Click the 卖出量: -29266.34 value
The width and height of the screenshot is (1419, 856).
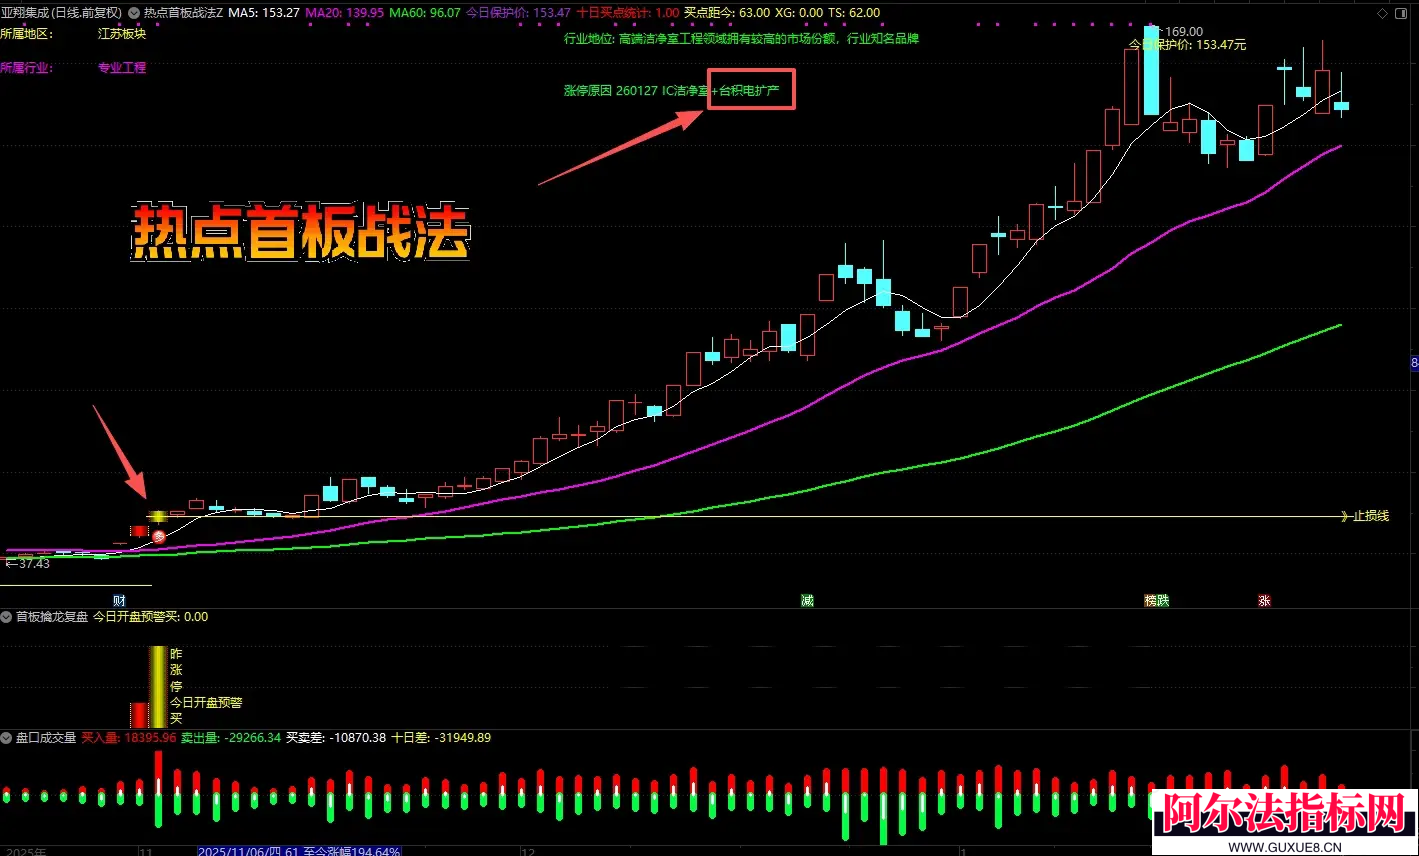pyautogui.click(x=231, y=738)
